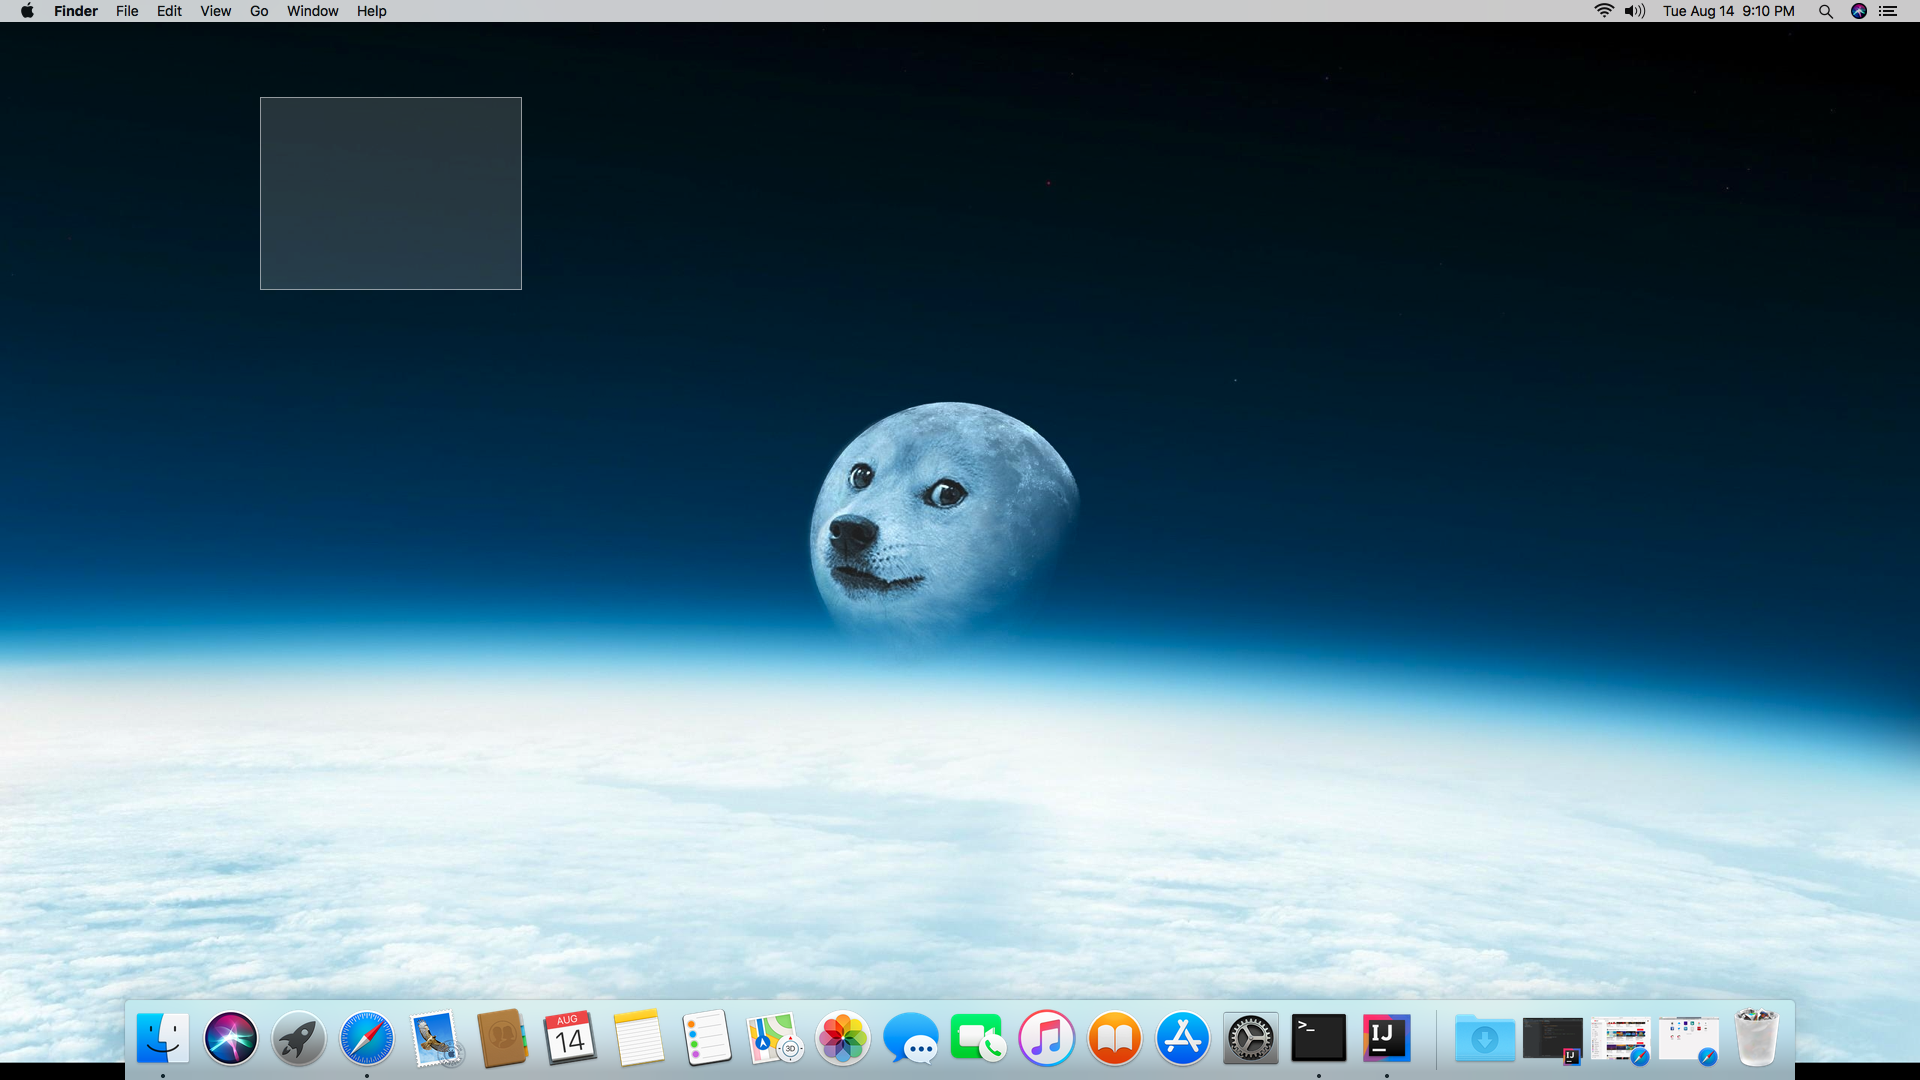Open the Edit menu
The image size is (1920, 1080).
(x=169, y=11)
